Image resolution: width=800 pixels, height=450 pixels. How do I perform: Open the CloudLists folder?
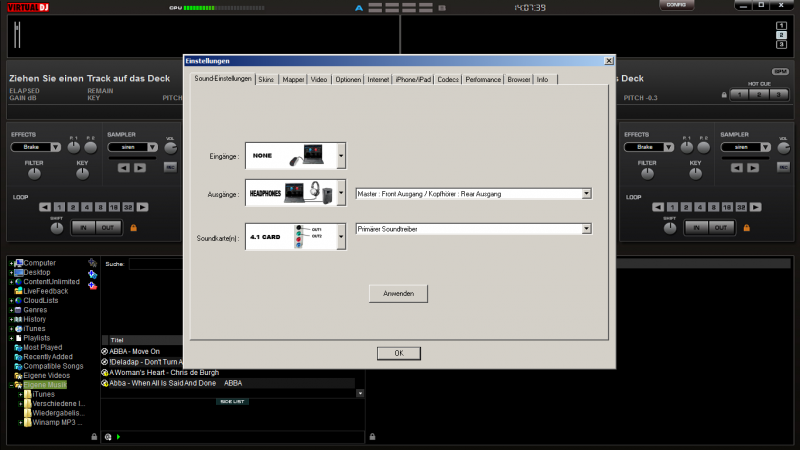tap(40, 301)
